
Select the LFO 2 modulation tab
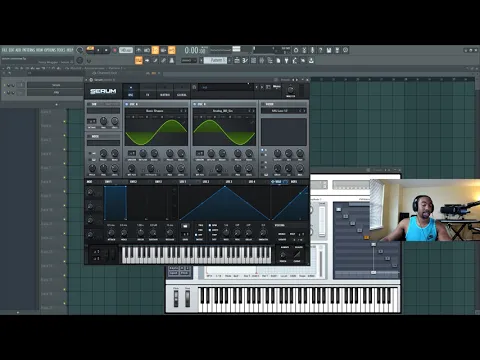pyautogui.click(x=206, y=182)
